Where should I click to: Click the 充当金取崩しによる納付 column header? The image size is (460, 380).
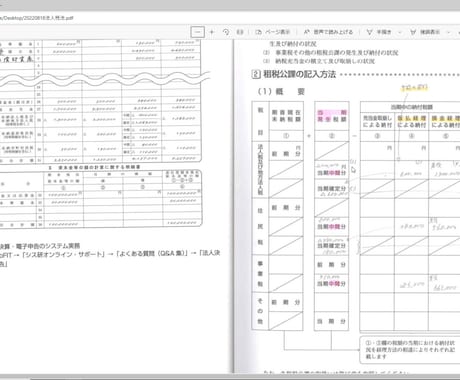point(377,121)
